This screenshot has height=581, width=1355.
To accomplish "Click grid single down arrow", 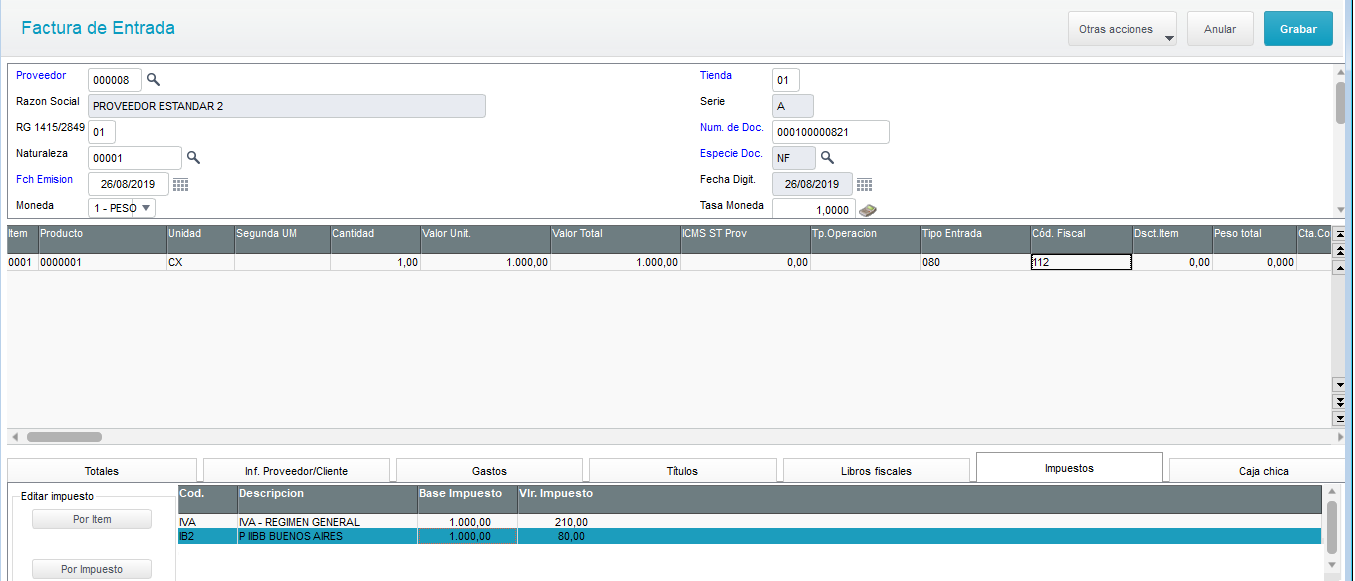I will 1340,384.
